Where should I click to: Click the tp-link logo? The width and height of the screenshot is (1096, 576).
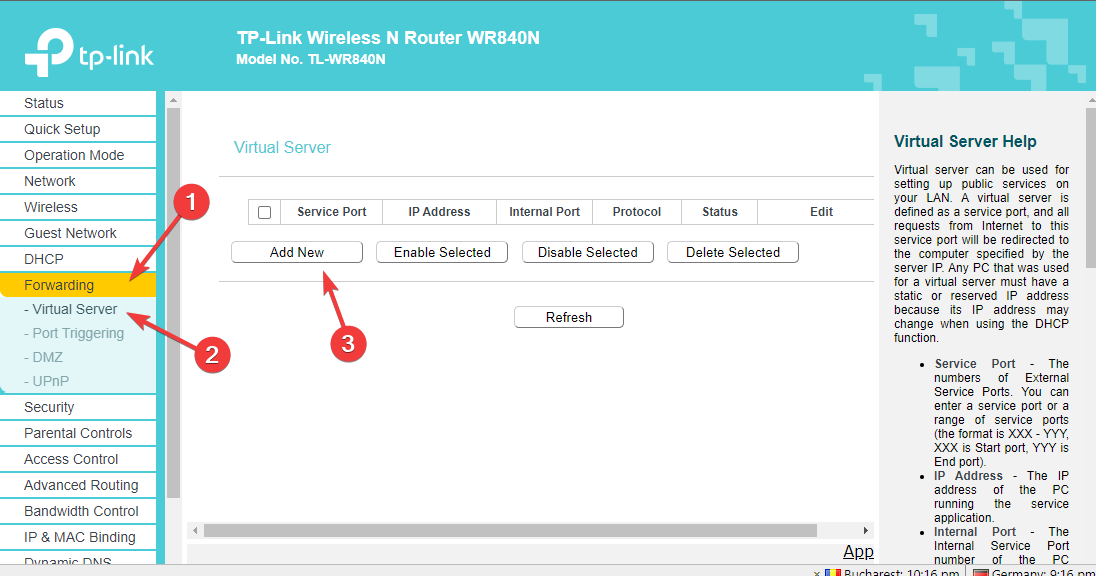(89, 52)
